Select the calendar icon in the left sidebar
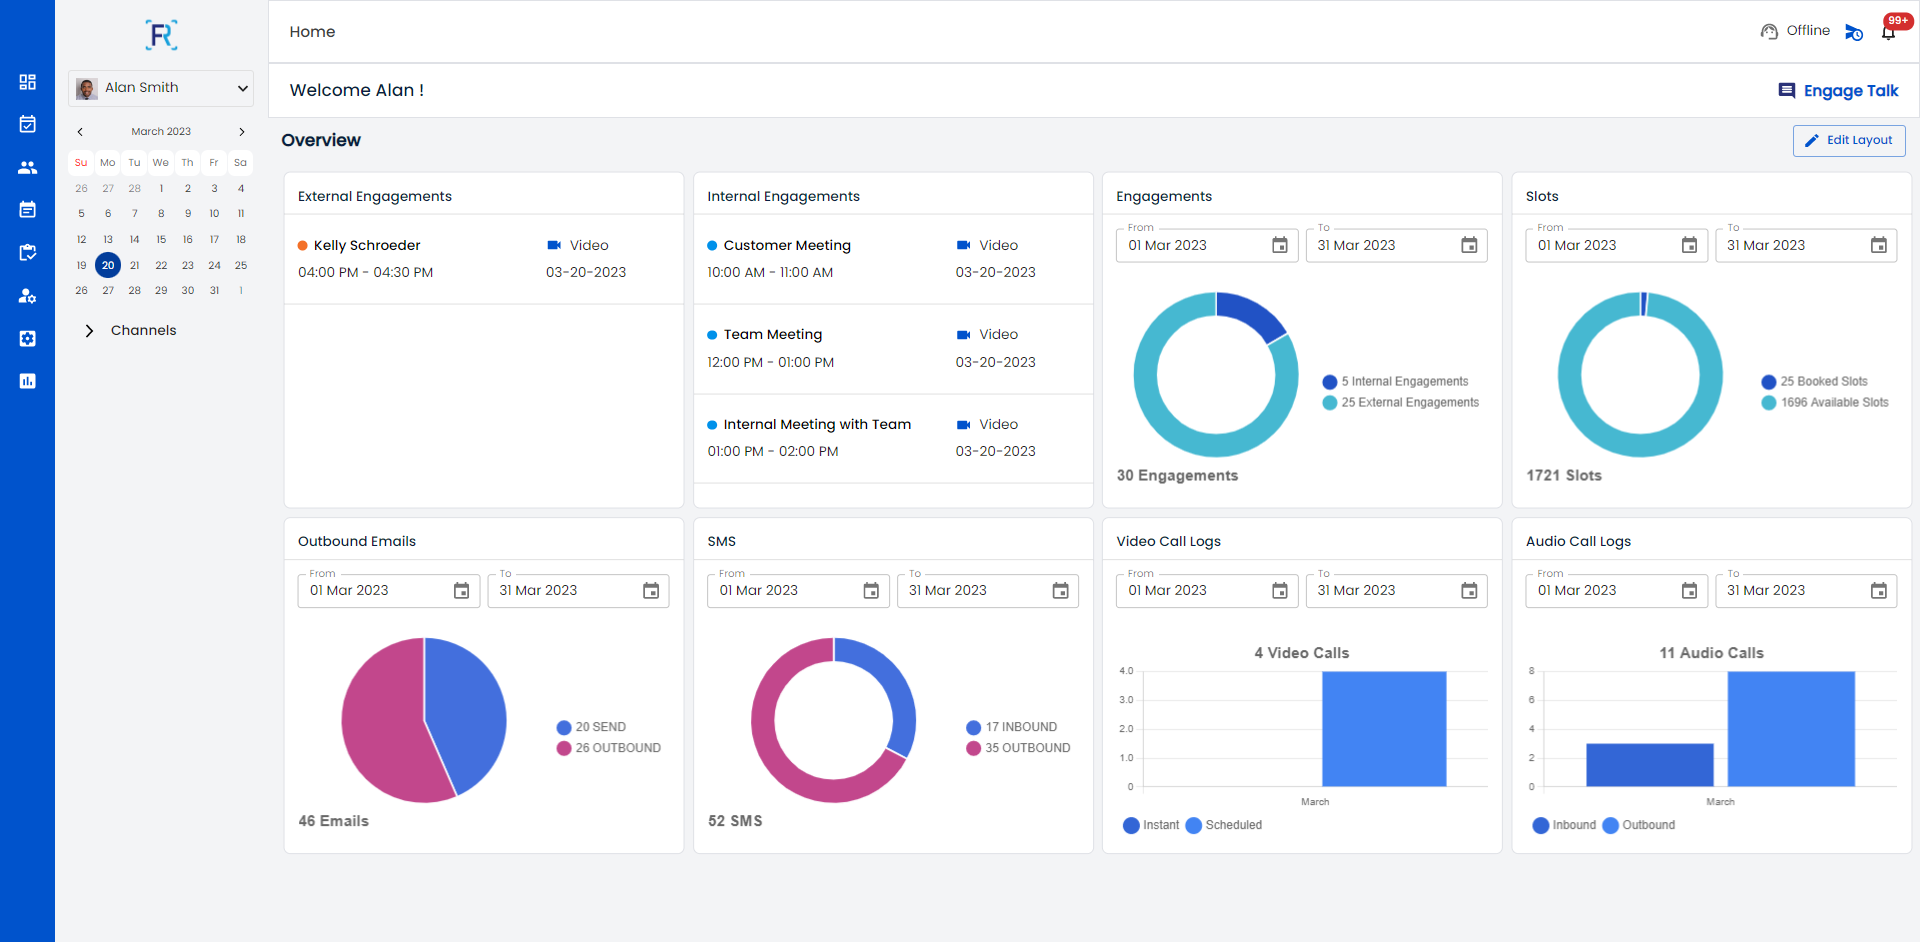Viewport: 1920px width, 942px height. (x=28, y=124)
